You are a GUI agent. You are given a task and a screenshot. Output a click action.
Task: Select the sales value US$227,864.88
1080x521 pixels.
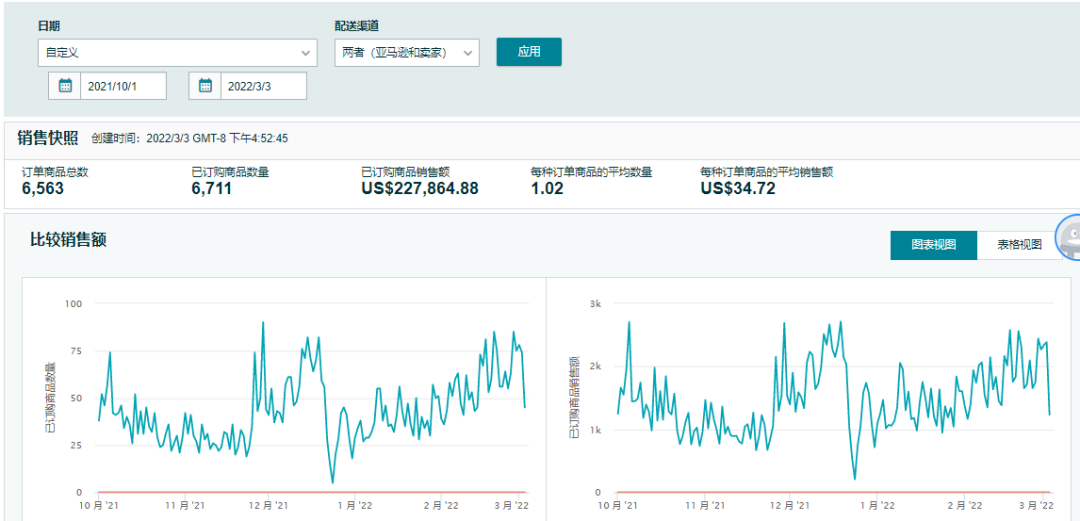point(419,188)
